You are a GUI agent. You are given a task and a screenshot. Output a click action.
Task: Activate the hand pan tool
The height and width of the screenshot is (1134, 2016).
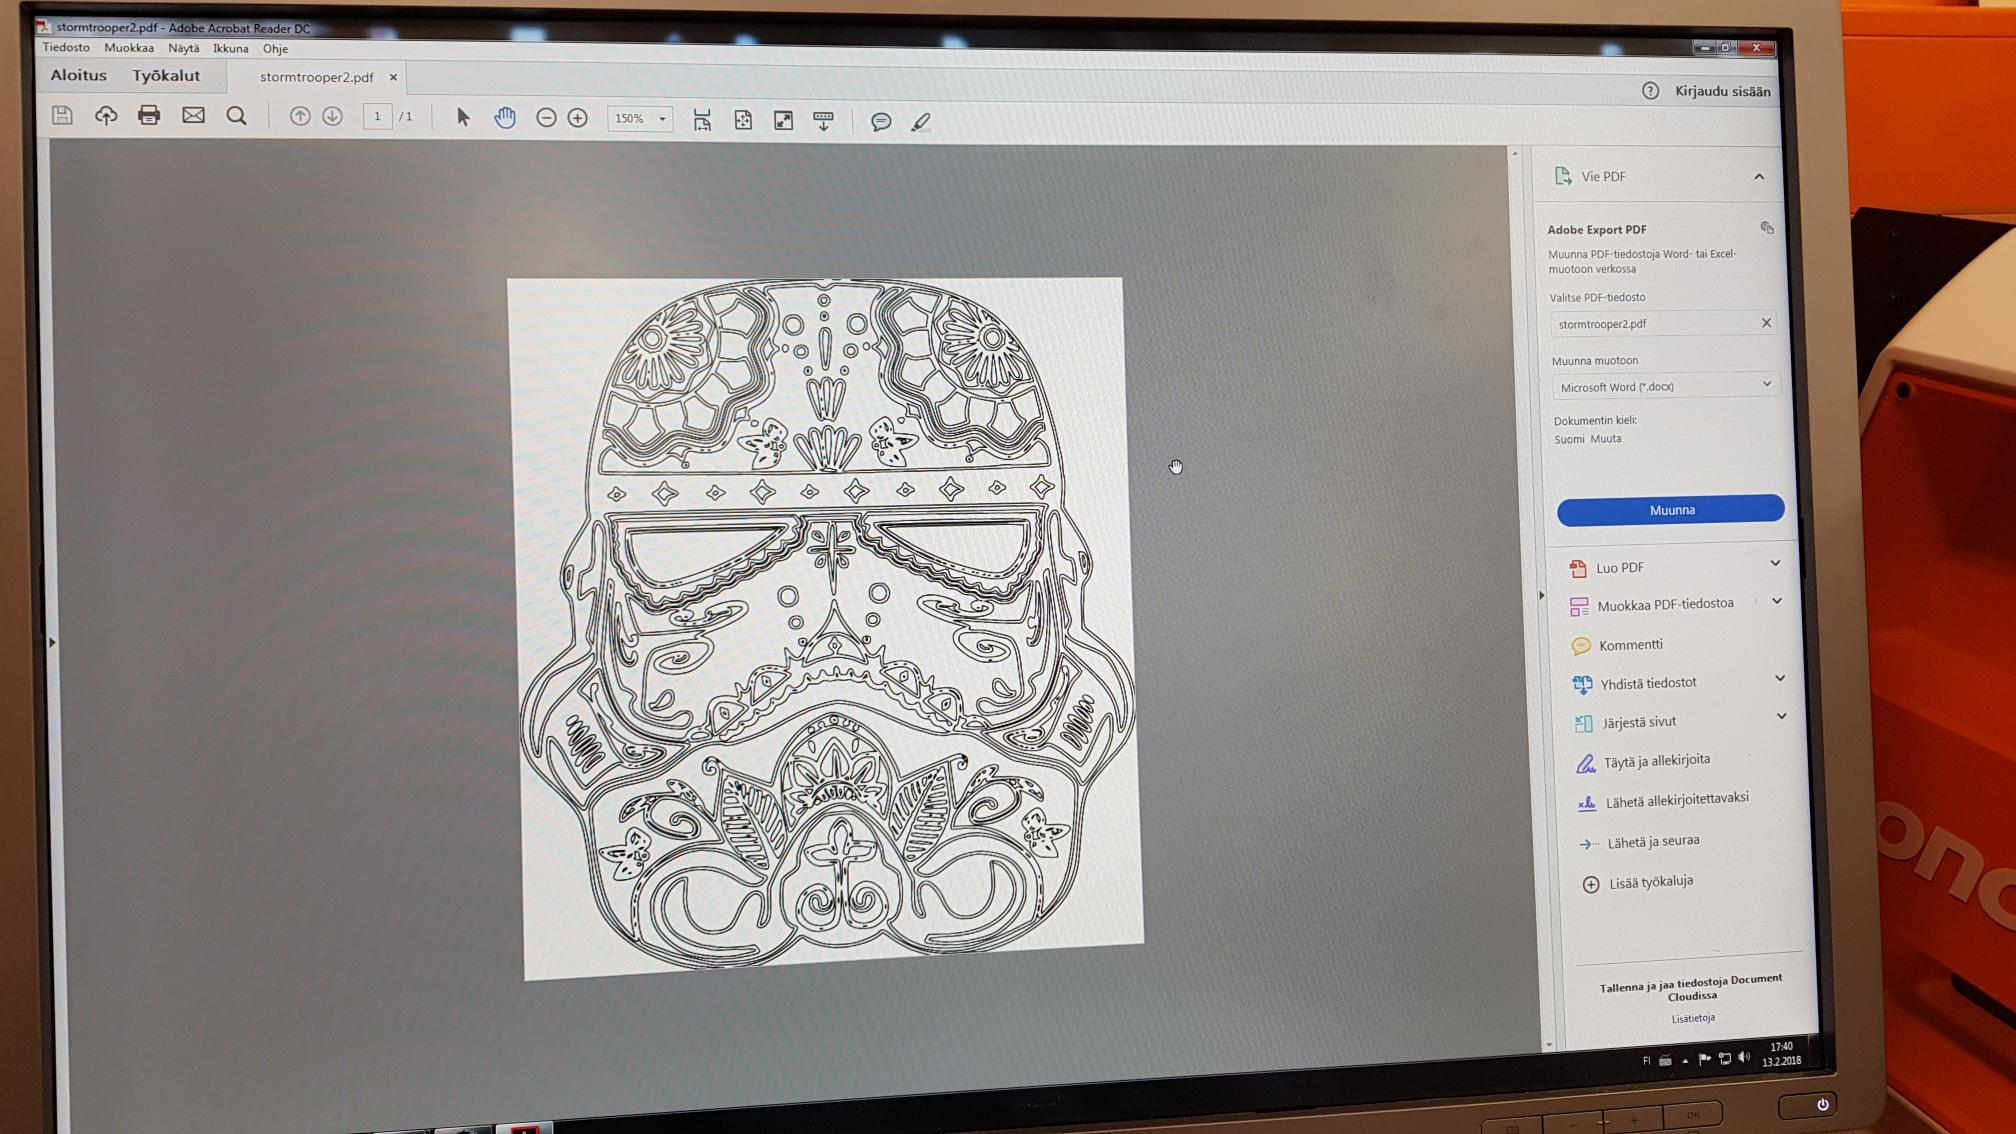[x=505, y=118]
